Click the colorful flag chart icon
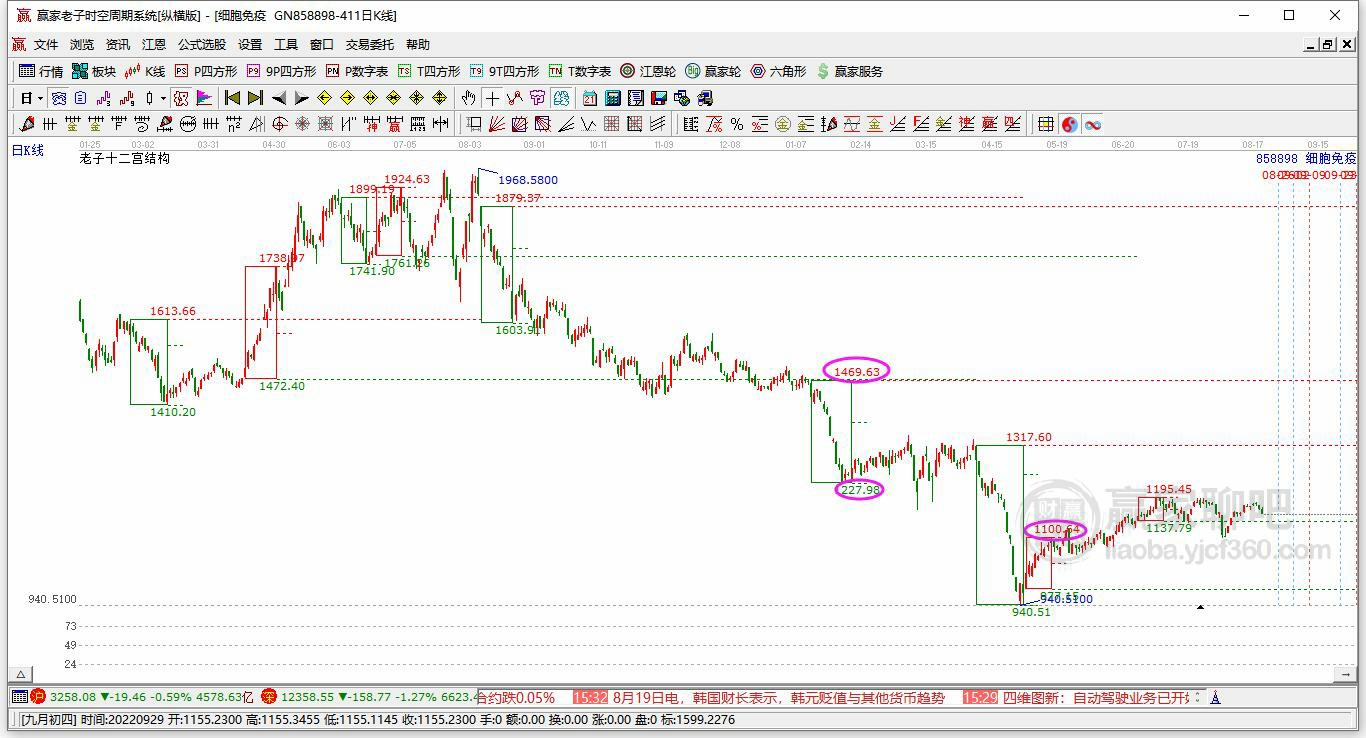This screenshot has height=738, width=1366. coord(204,98)
